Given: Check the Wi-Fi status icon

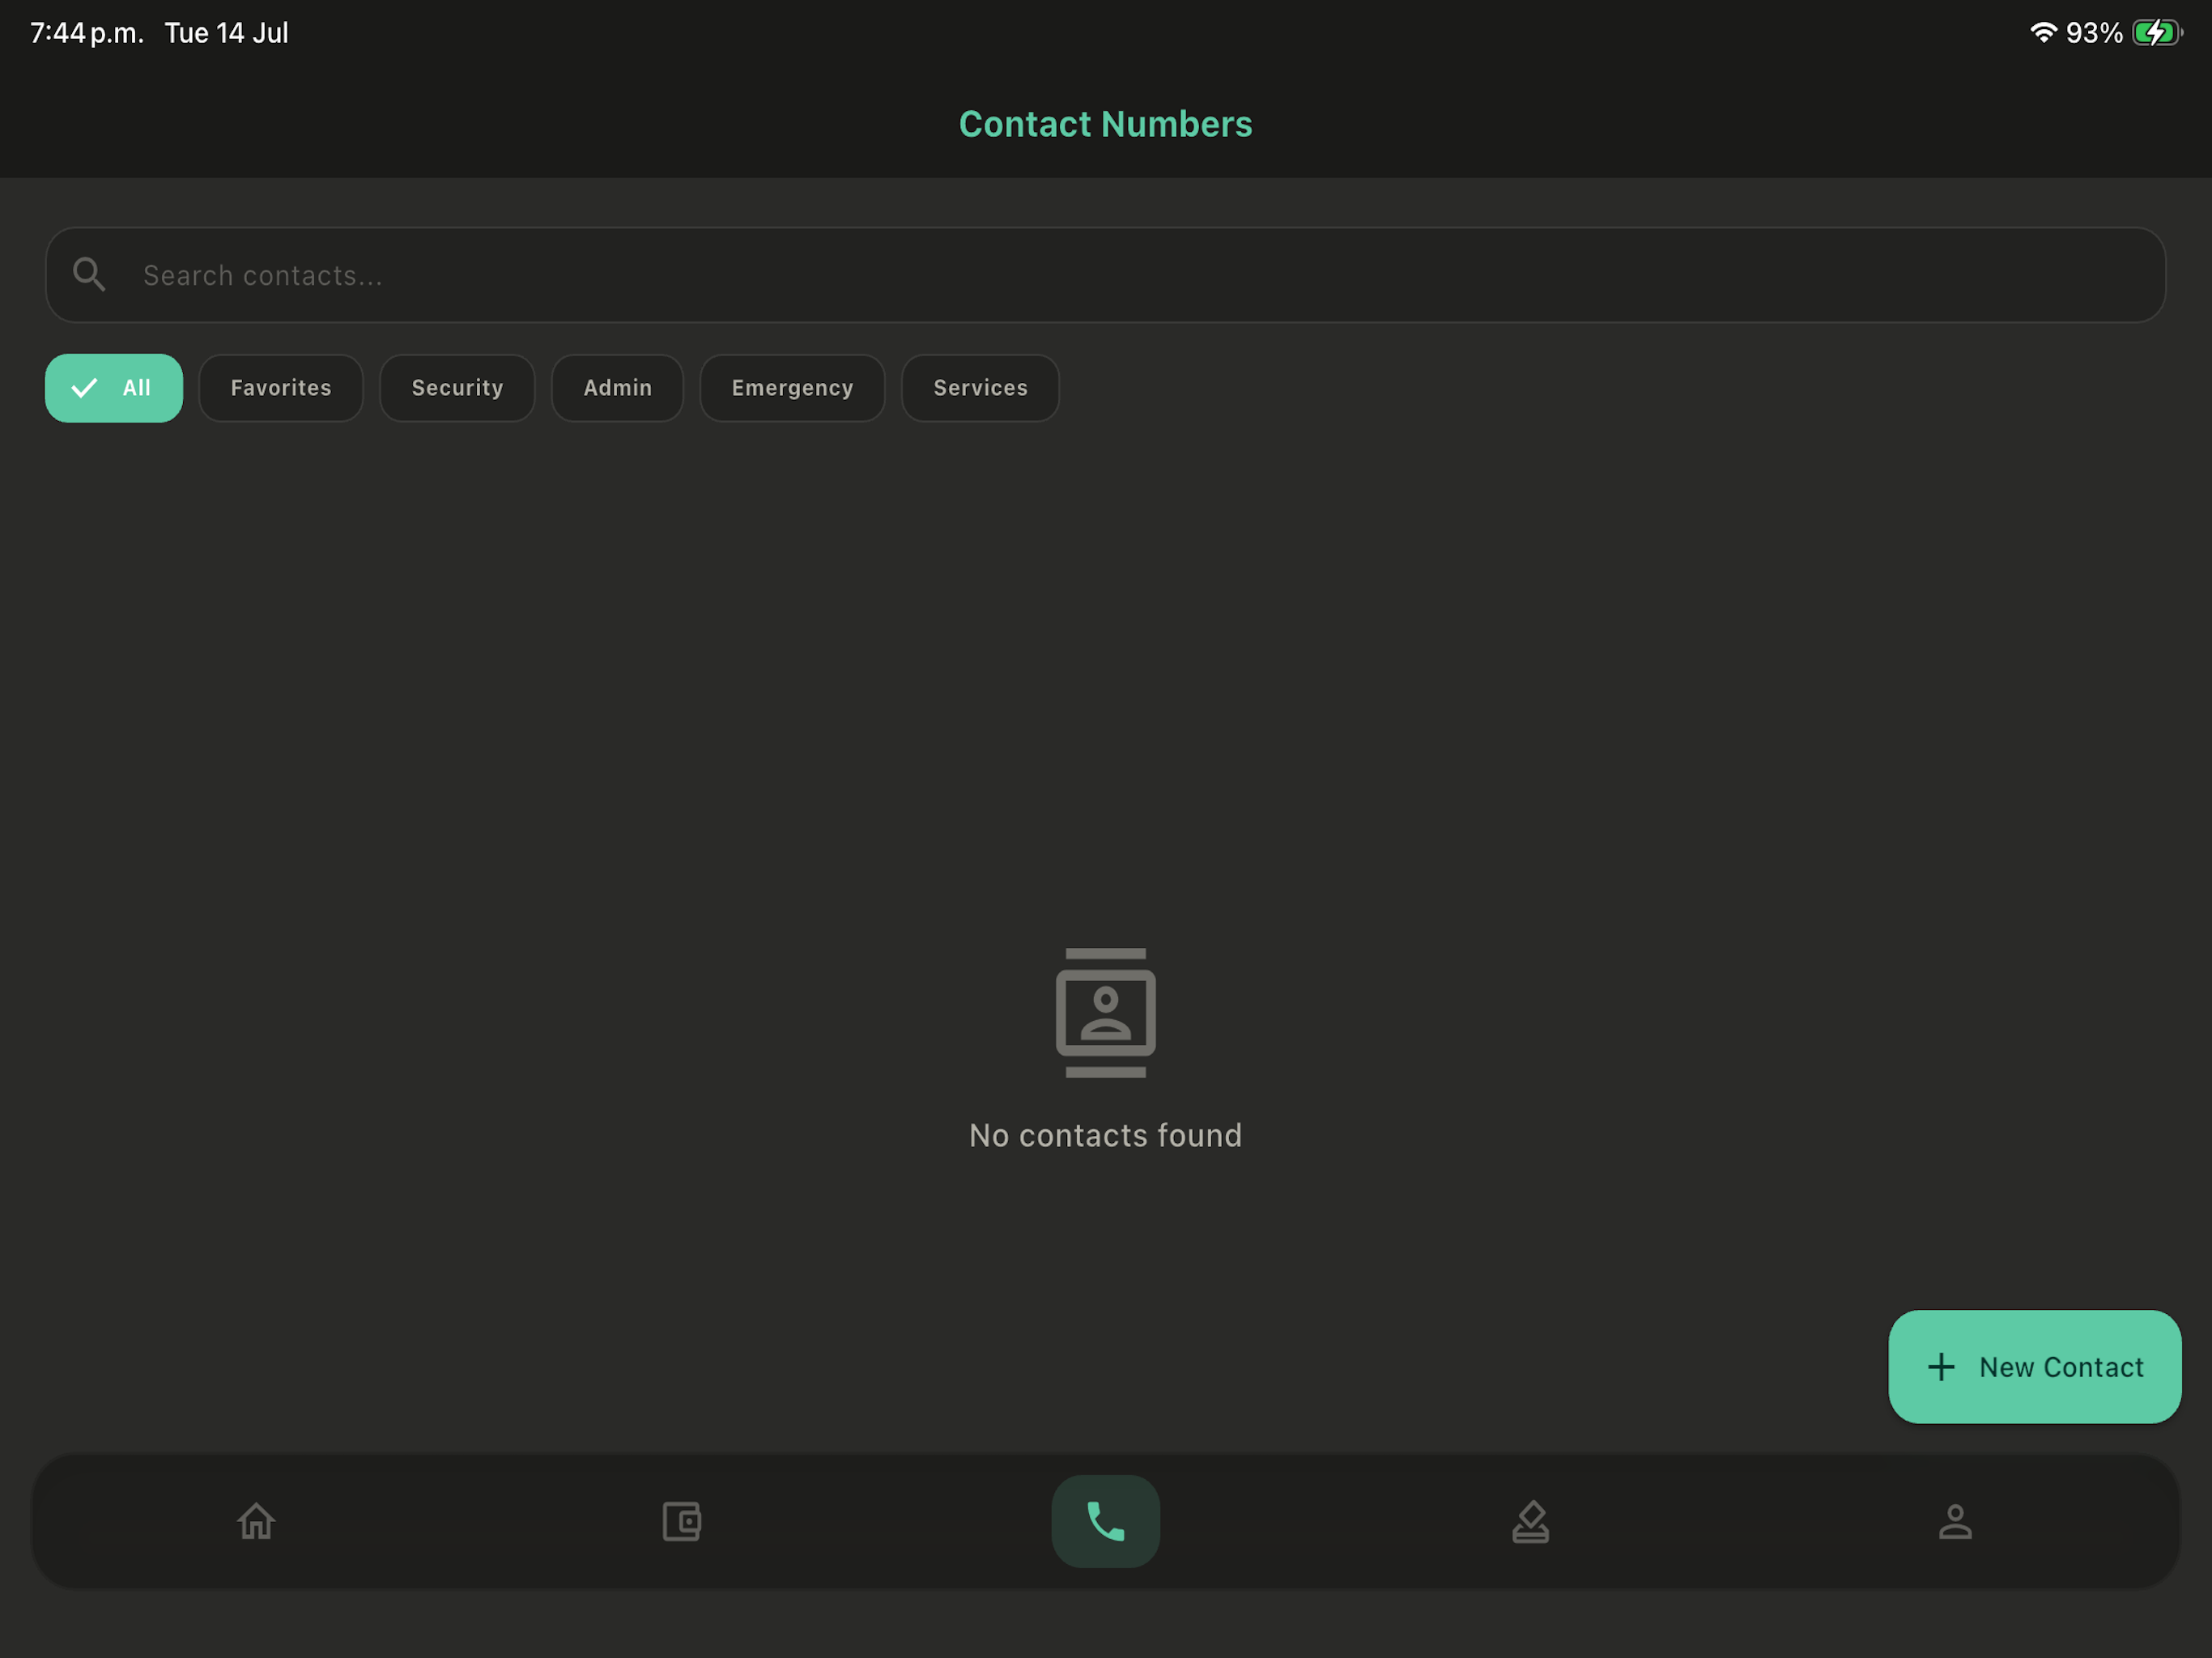Looking at the screenshot, I should 2043,33.
